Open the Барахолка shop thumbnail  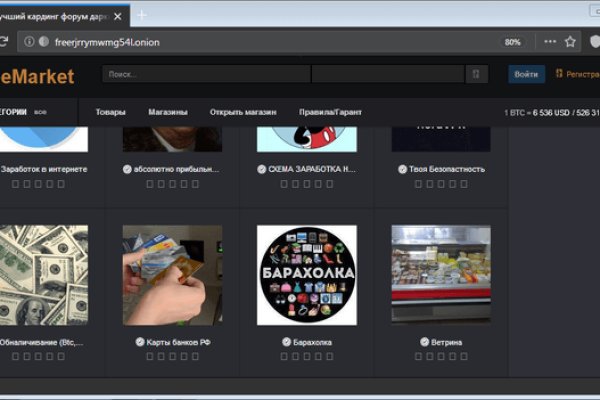pyautogui.click(x=306, y=275)
